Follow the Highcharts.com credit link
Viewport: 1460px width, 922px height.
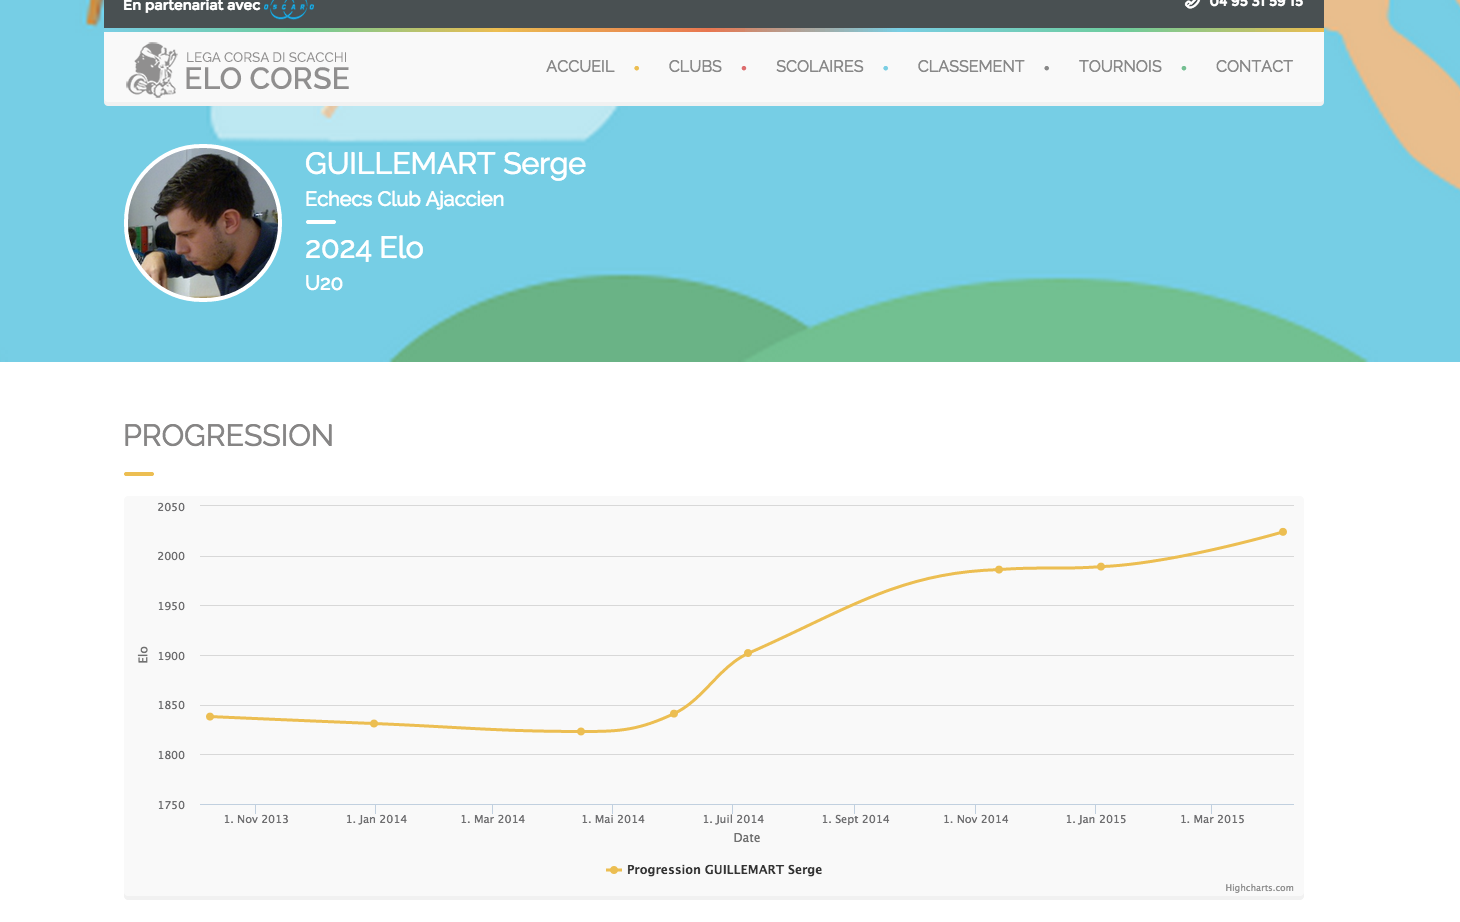click(x=1259, y=888)
